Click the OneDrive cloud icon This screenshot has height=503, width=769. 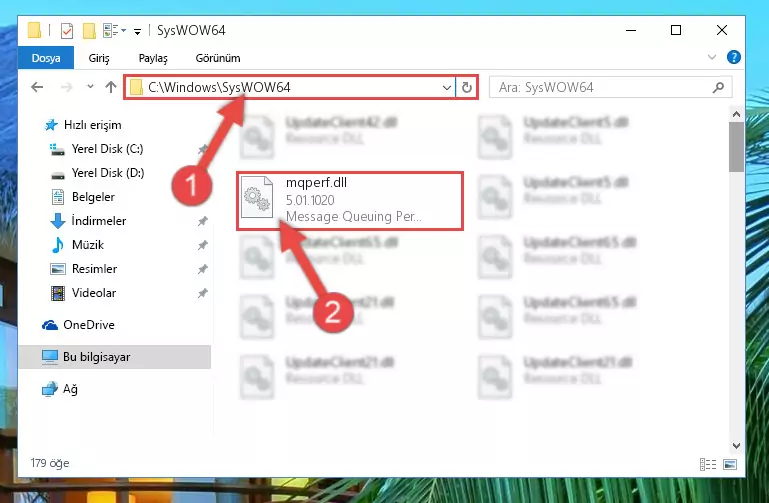click(50, 325)
